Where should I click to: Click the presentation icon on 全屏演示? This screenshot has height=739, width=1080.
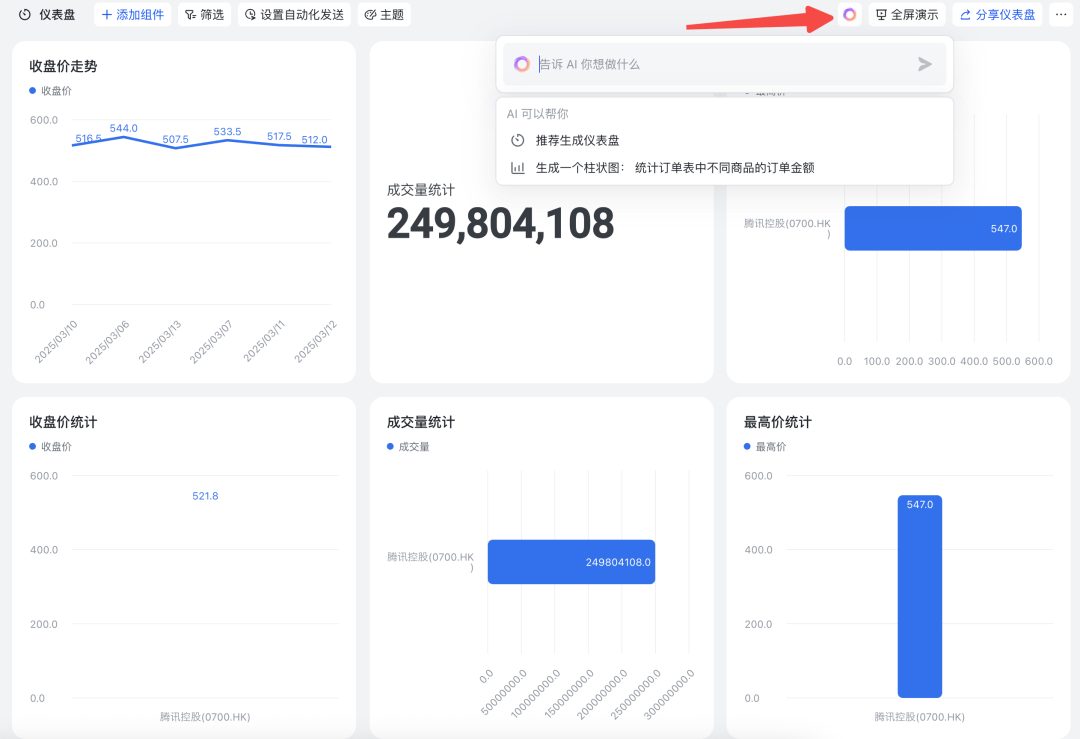881,15
